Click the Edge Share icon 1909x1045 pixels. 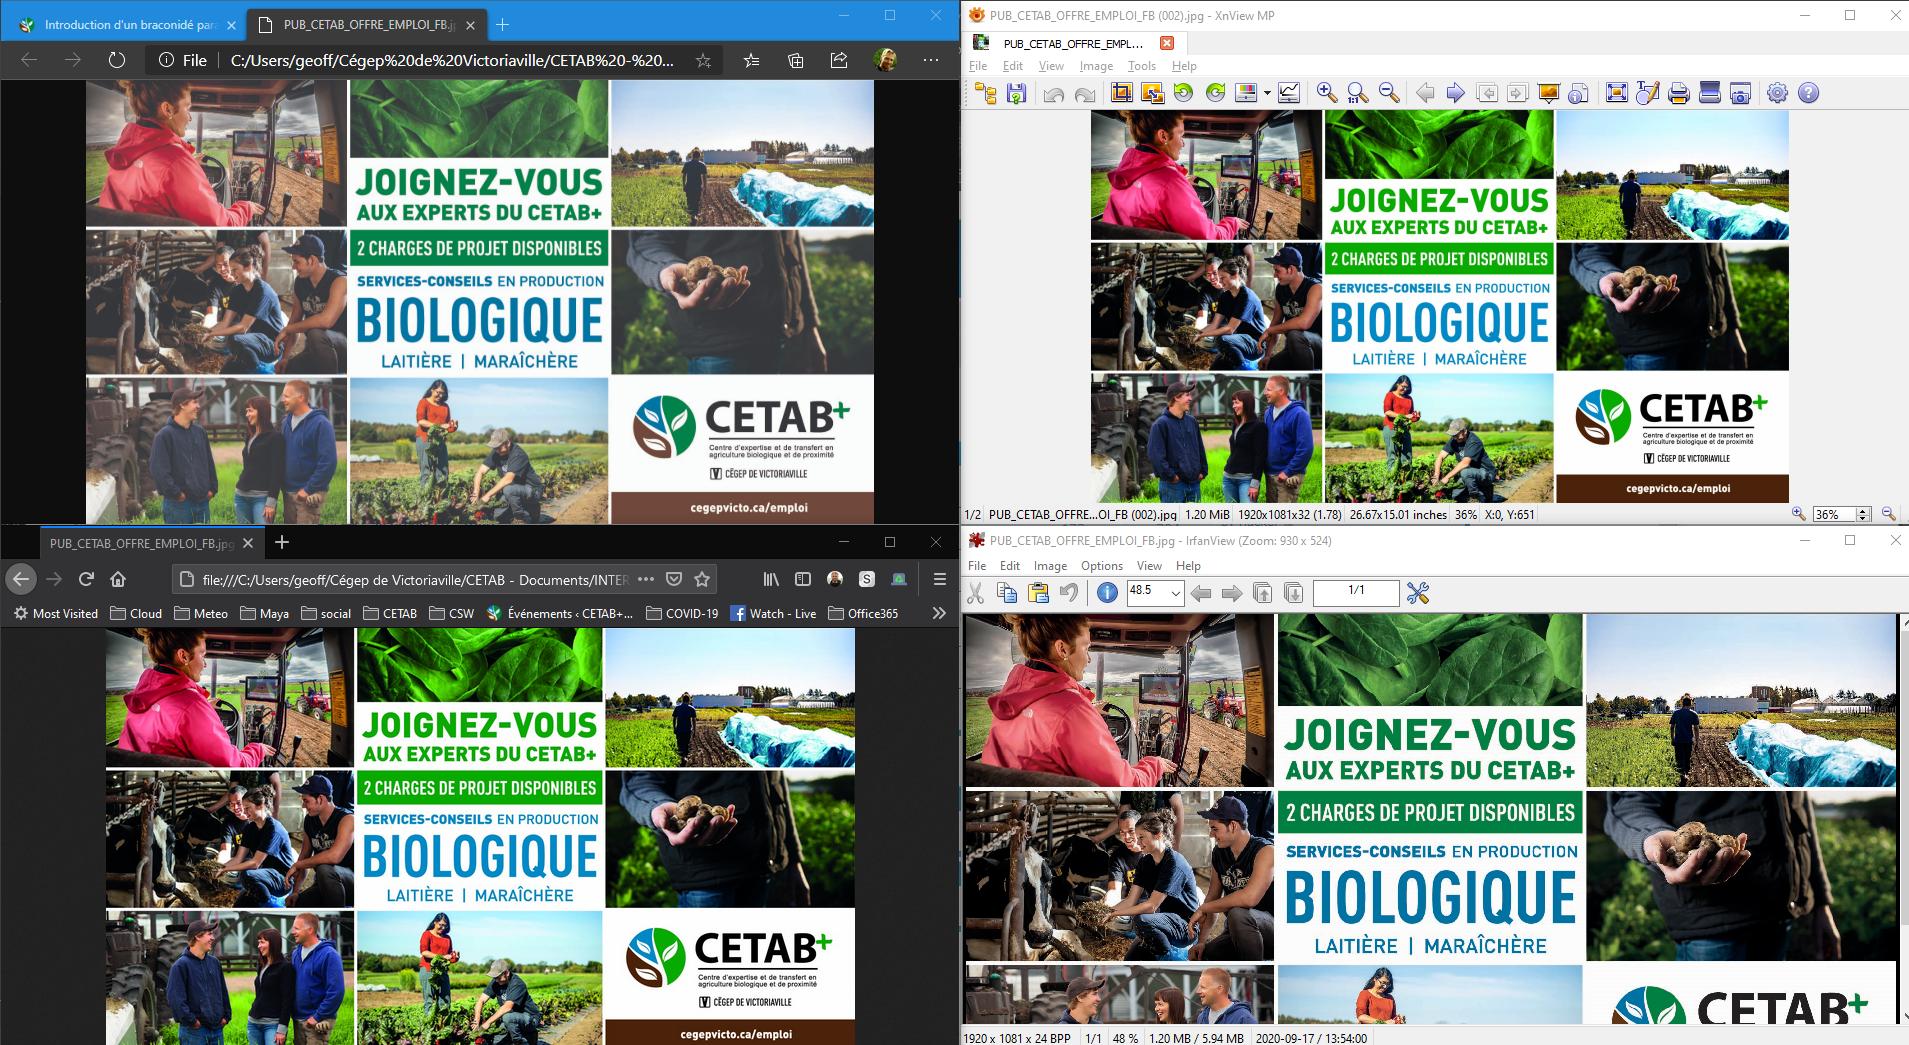click(x=839, y=60)
